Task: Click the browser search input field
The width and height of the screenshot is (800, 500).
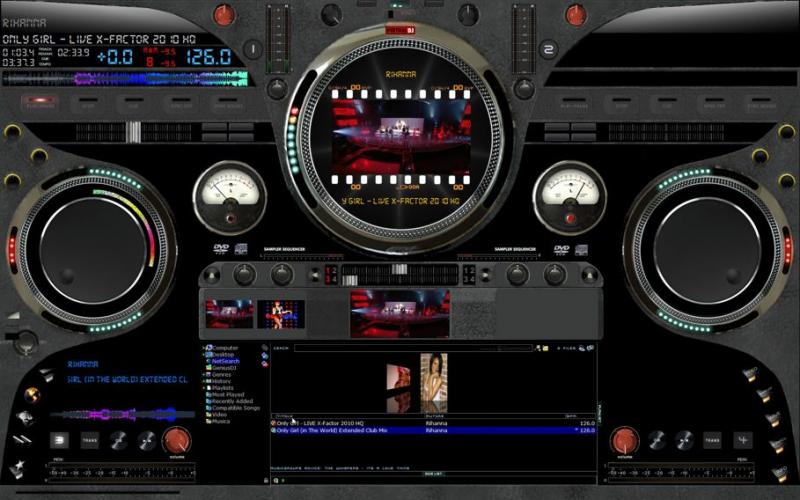Action: 413,348
